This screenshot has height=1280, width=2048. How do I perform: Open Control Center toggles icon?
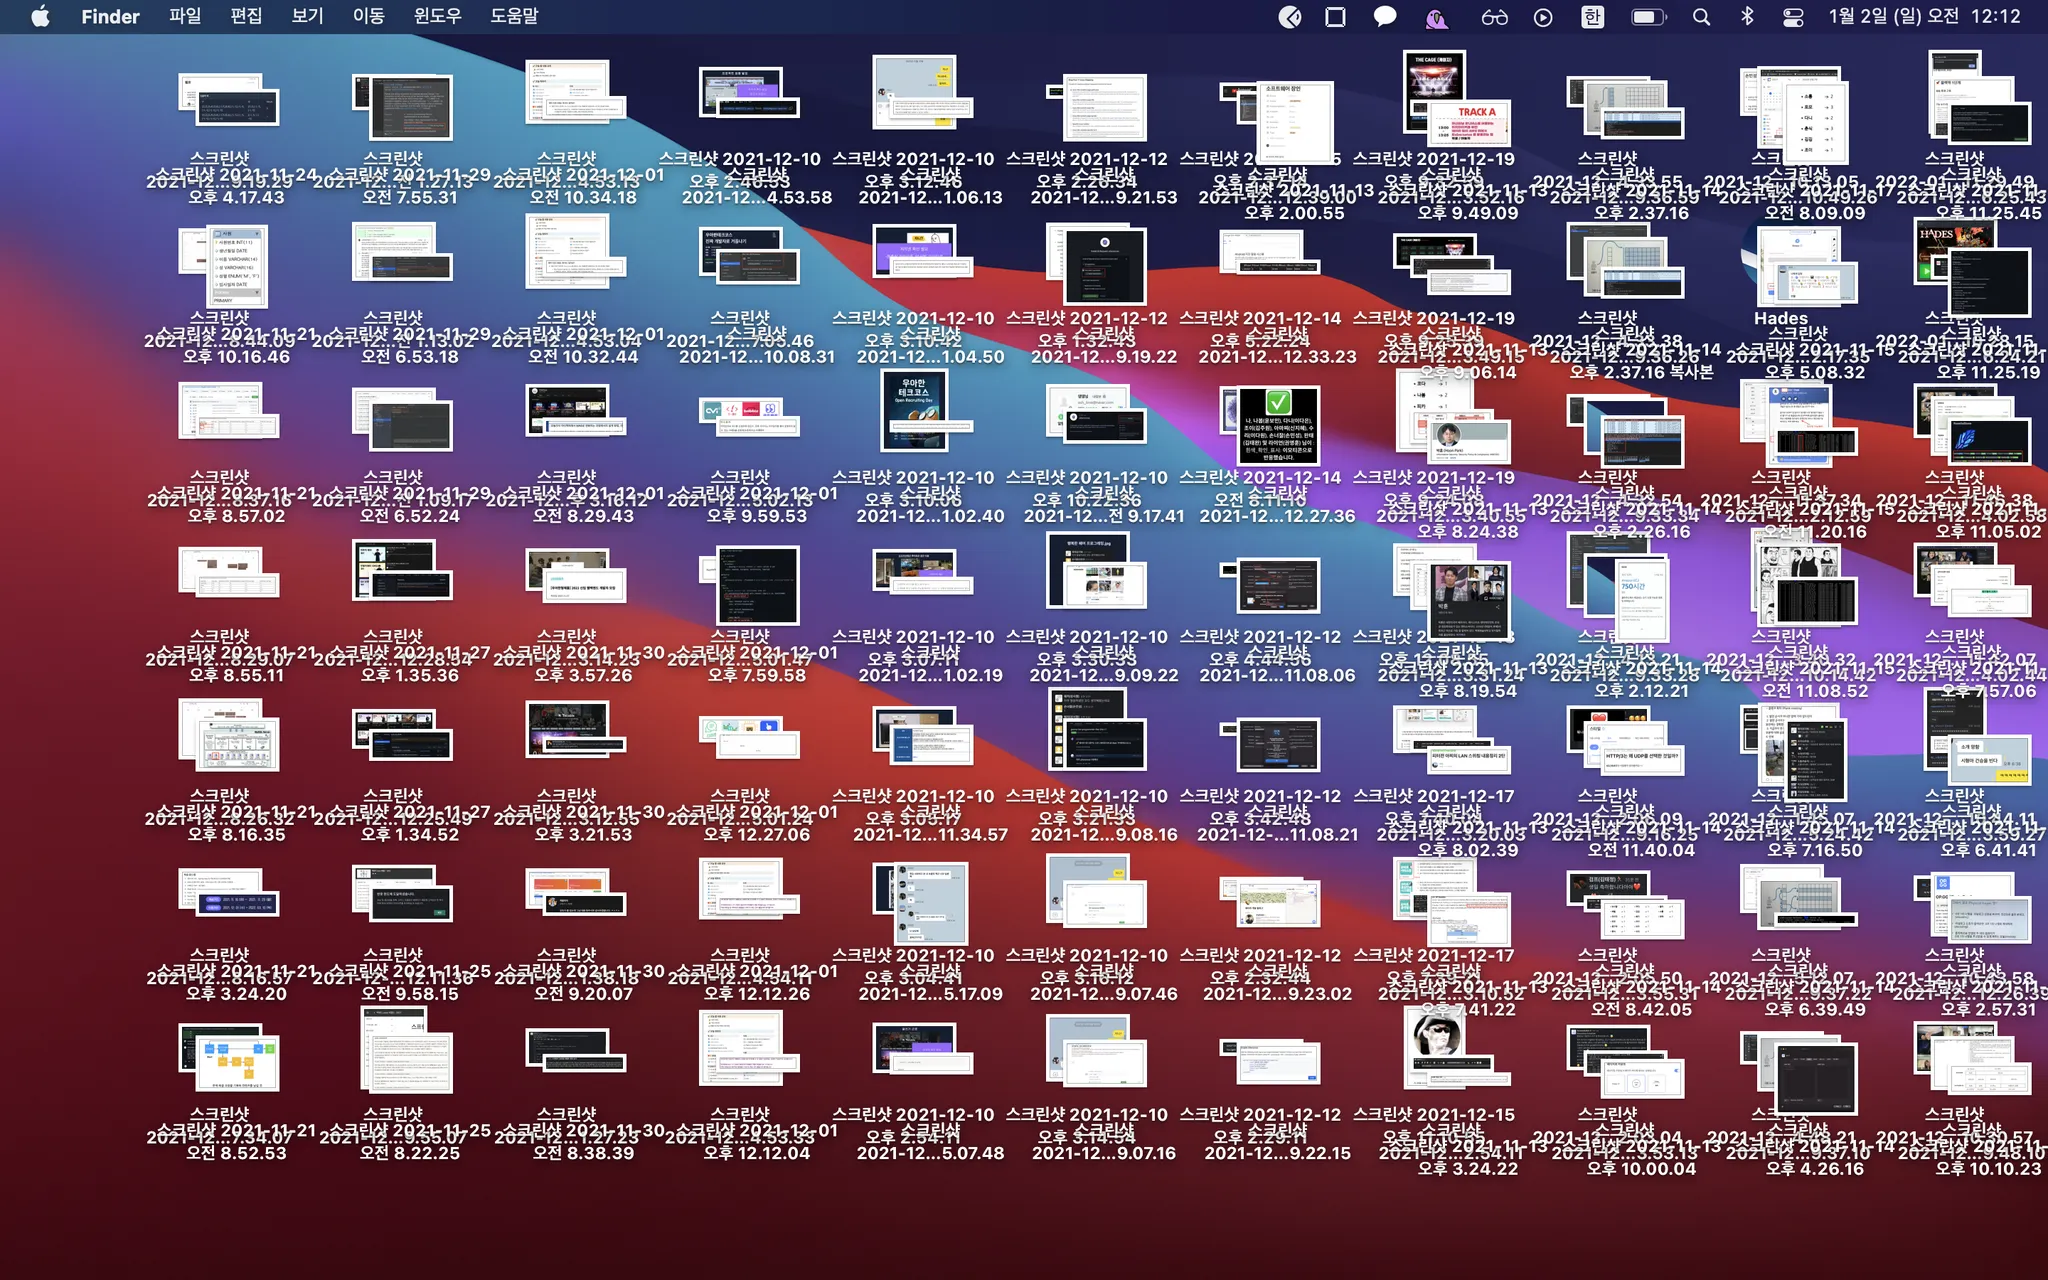1793,16
